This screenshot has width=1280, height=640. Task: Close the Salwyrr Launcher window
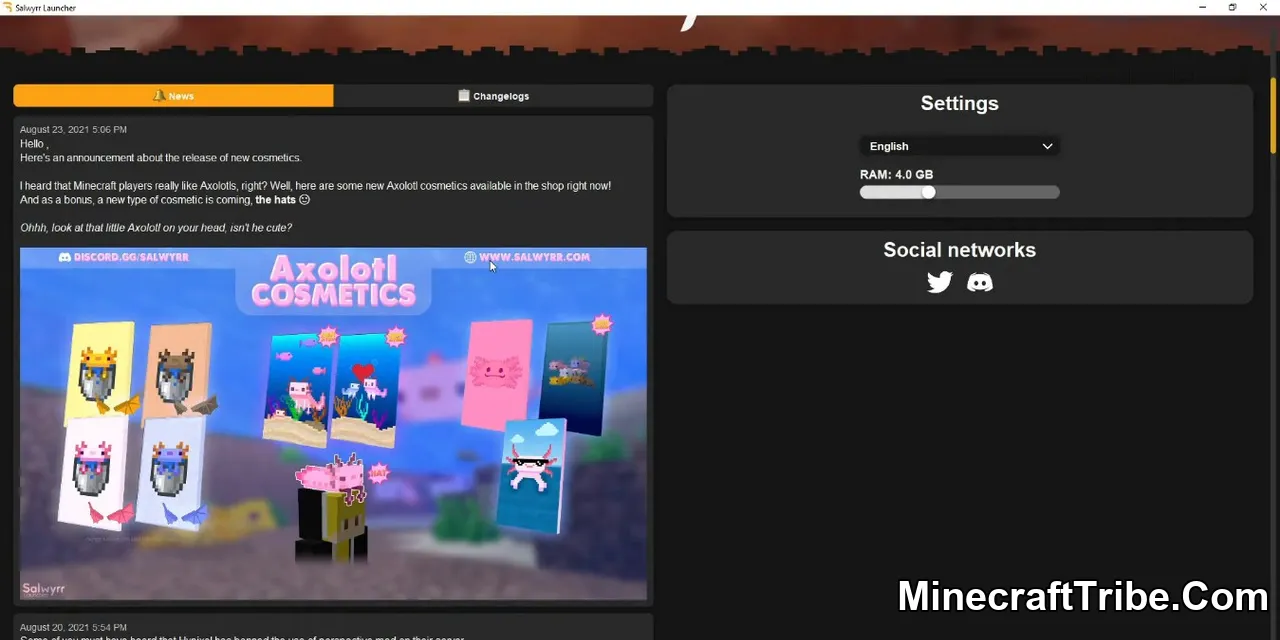point(1264,7)
